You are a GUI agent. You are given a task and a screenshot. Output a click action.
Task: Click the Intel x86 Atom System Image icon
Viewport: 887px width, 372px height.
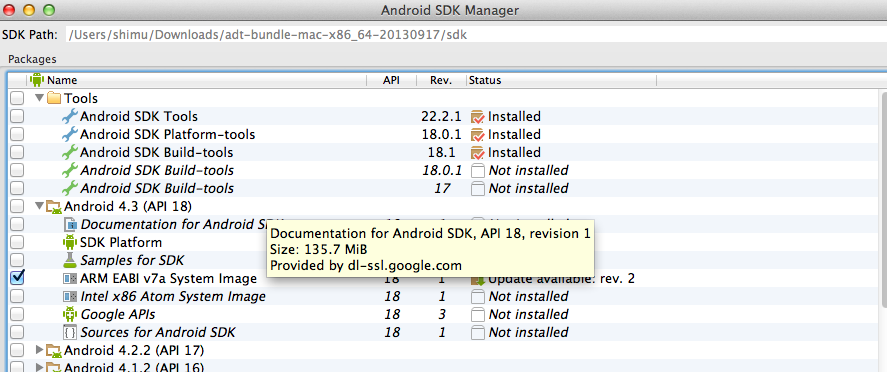pos(70,296)
